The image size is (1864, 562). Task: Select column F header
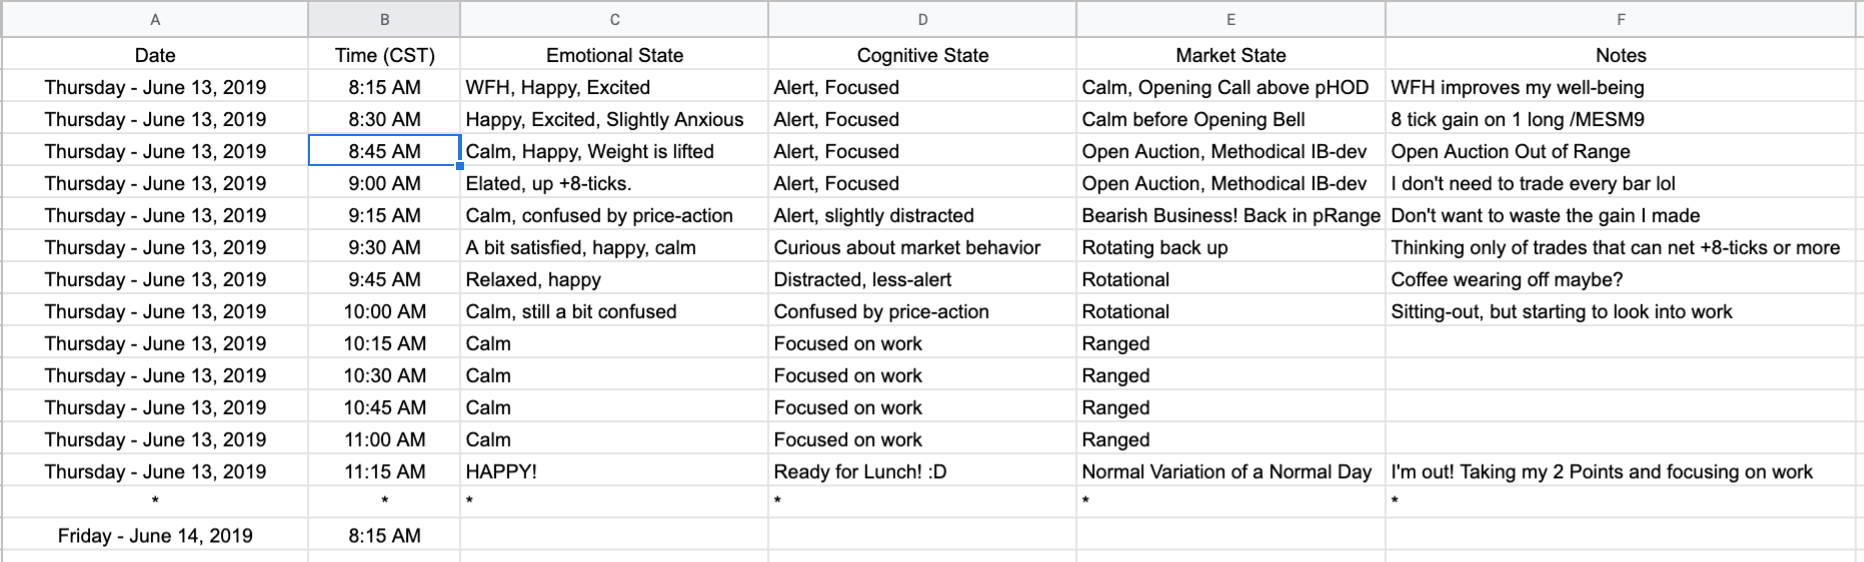point(1621,19)
